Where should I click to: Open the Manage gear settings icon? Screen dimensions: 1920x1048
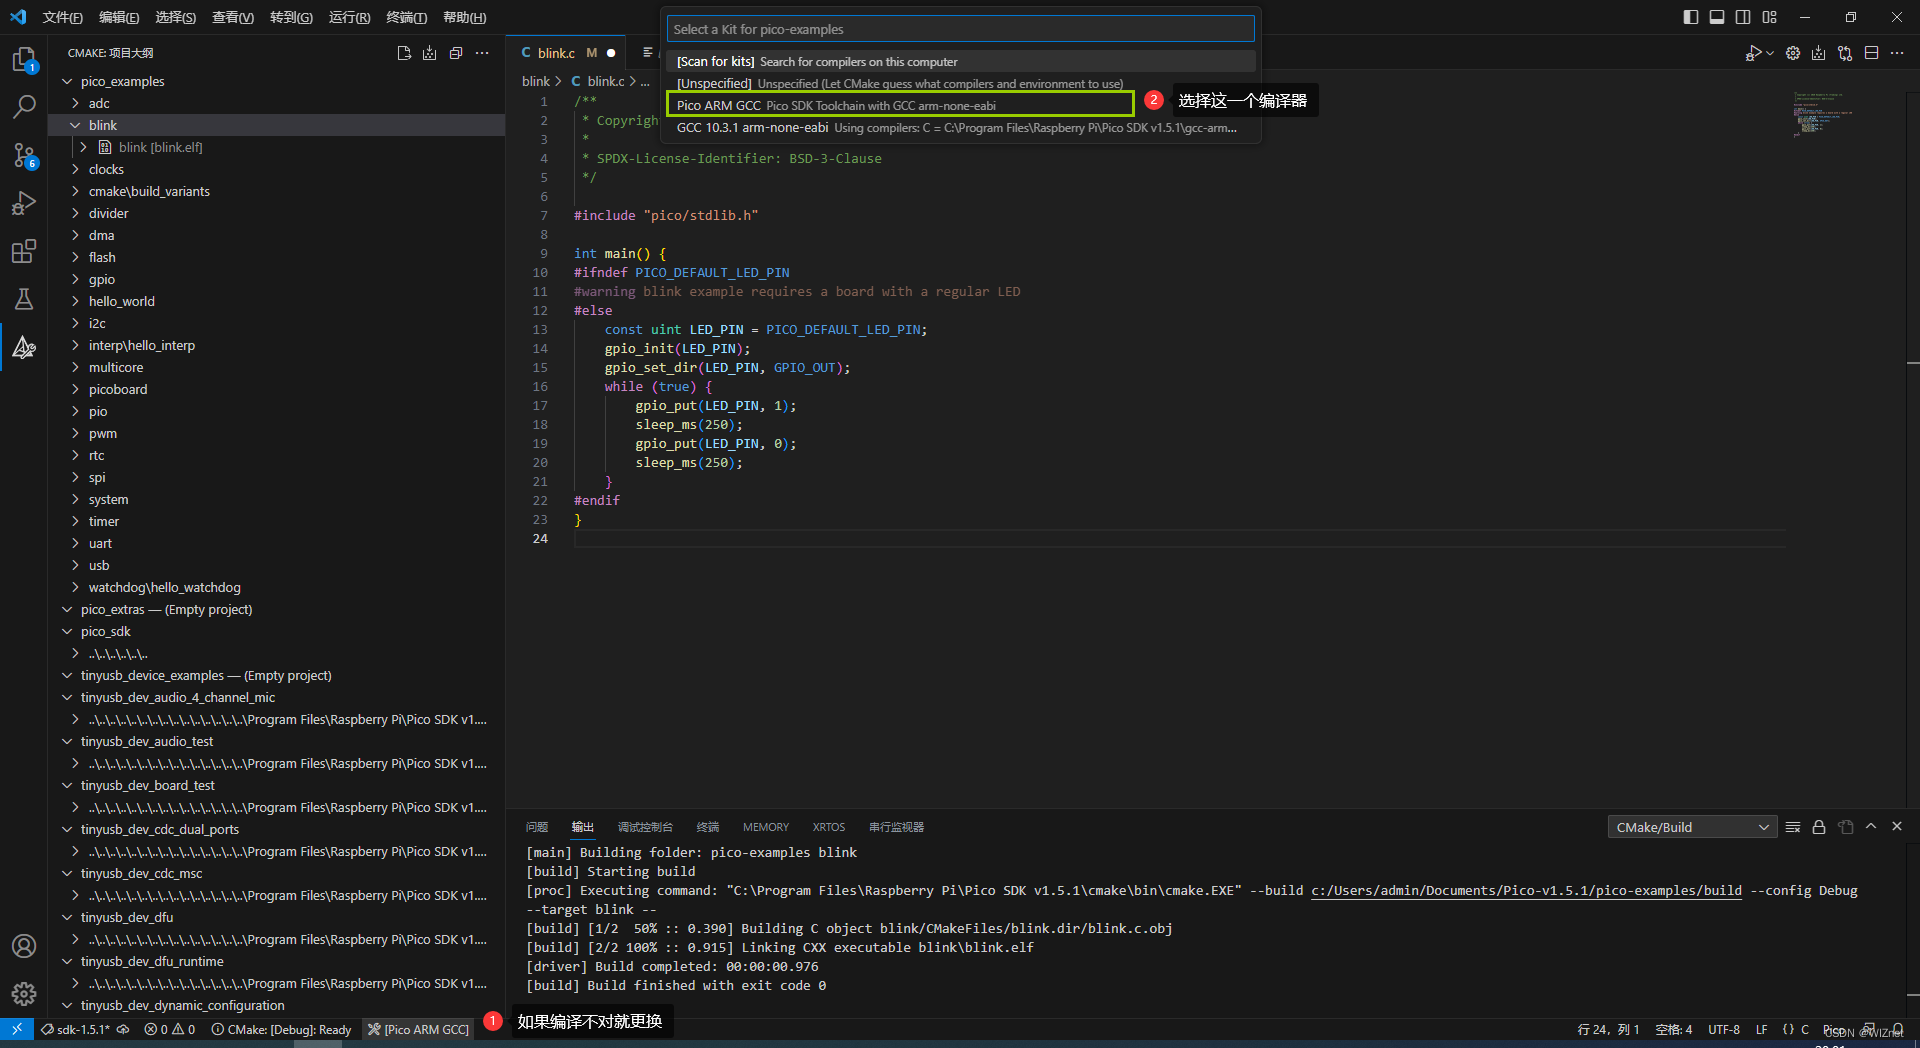click(24, 993)
